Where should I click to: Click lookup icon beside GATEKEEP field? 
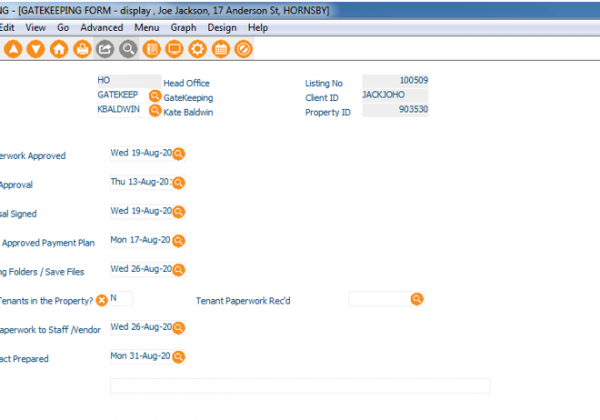tap(155, 96)
